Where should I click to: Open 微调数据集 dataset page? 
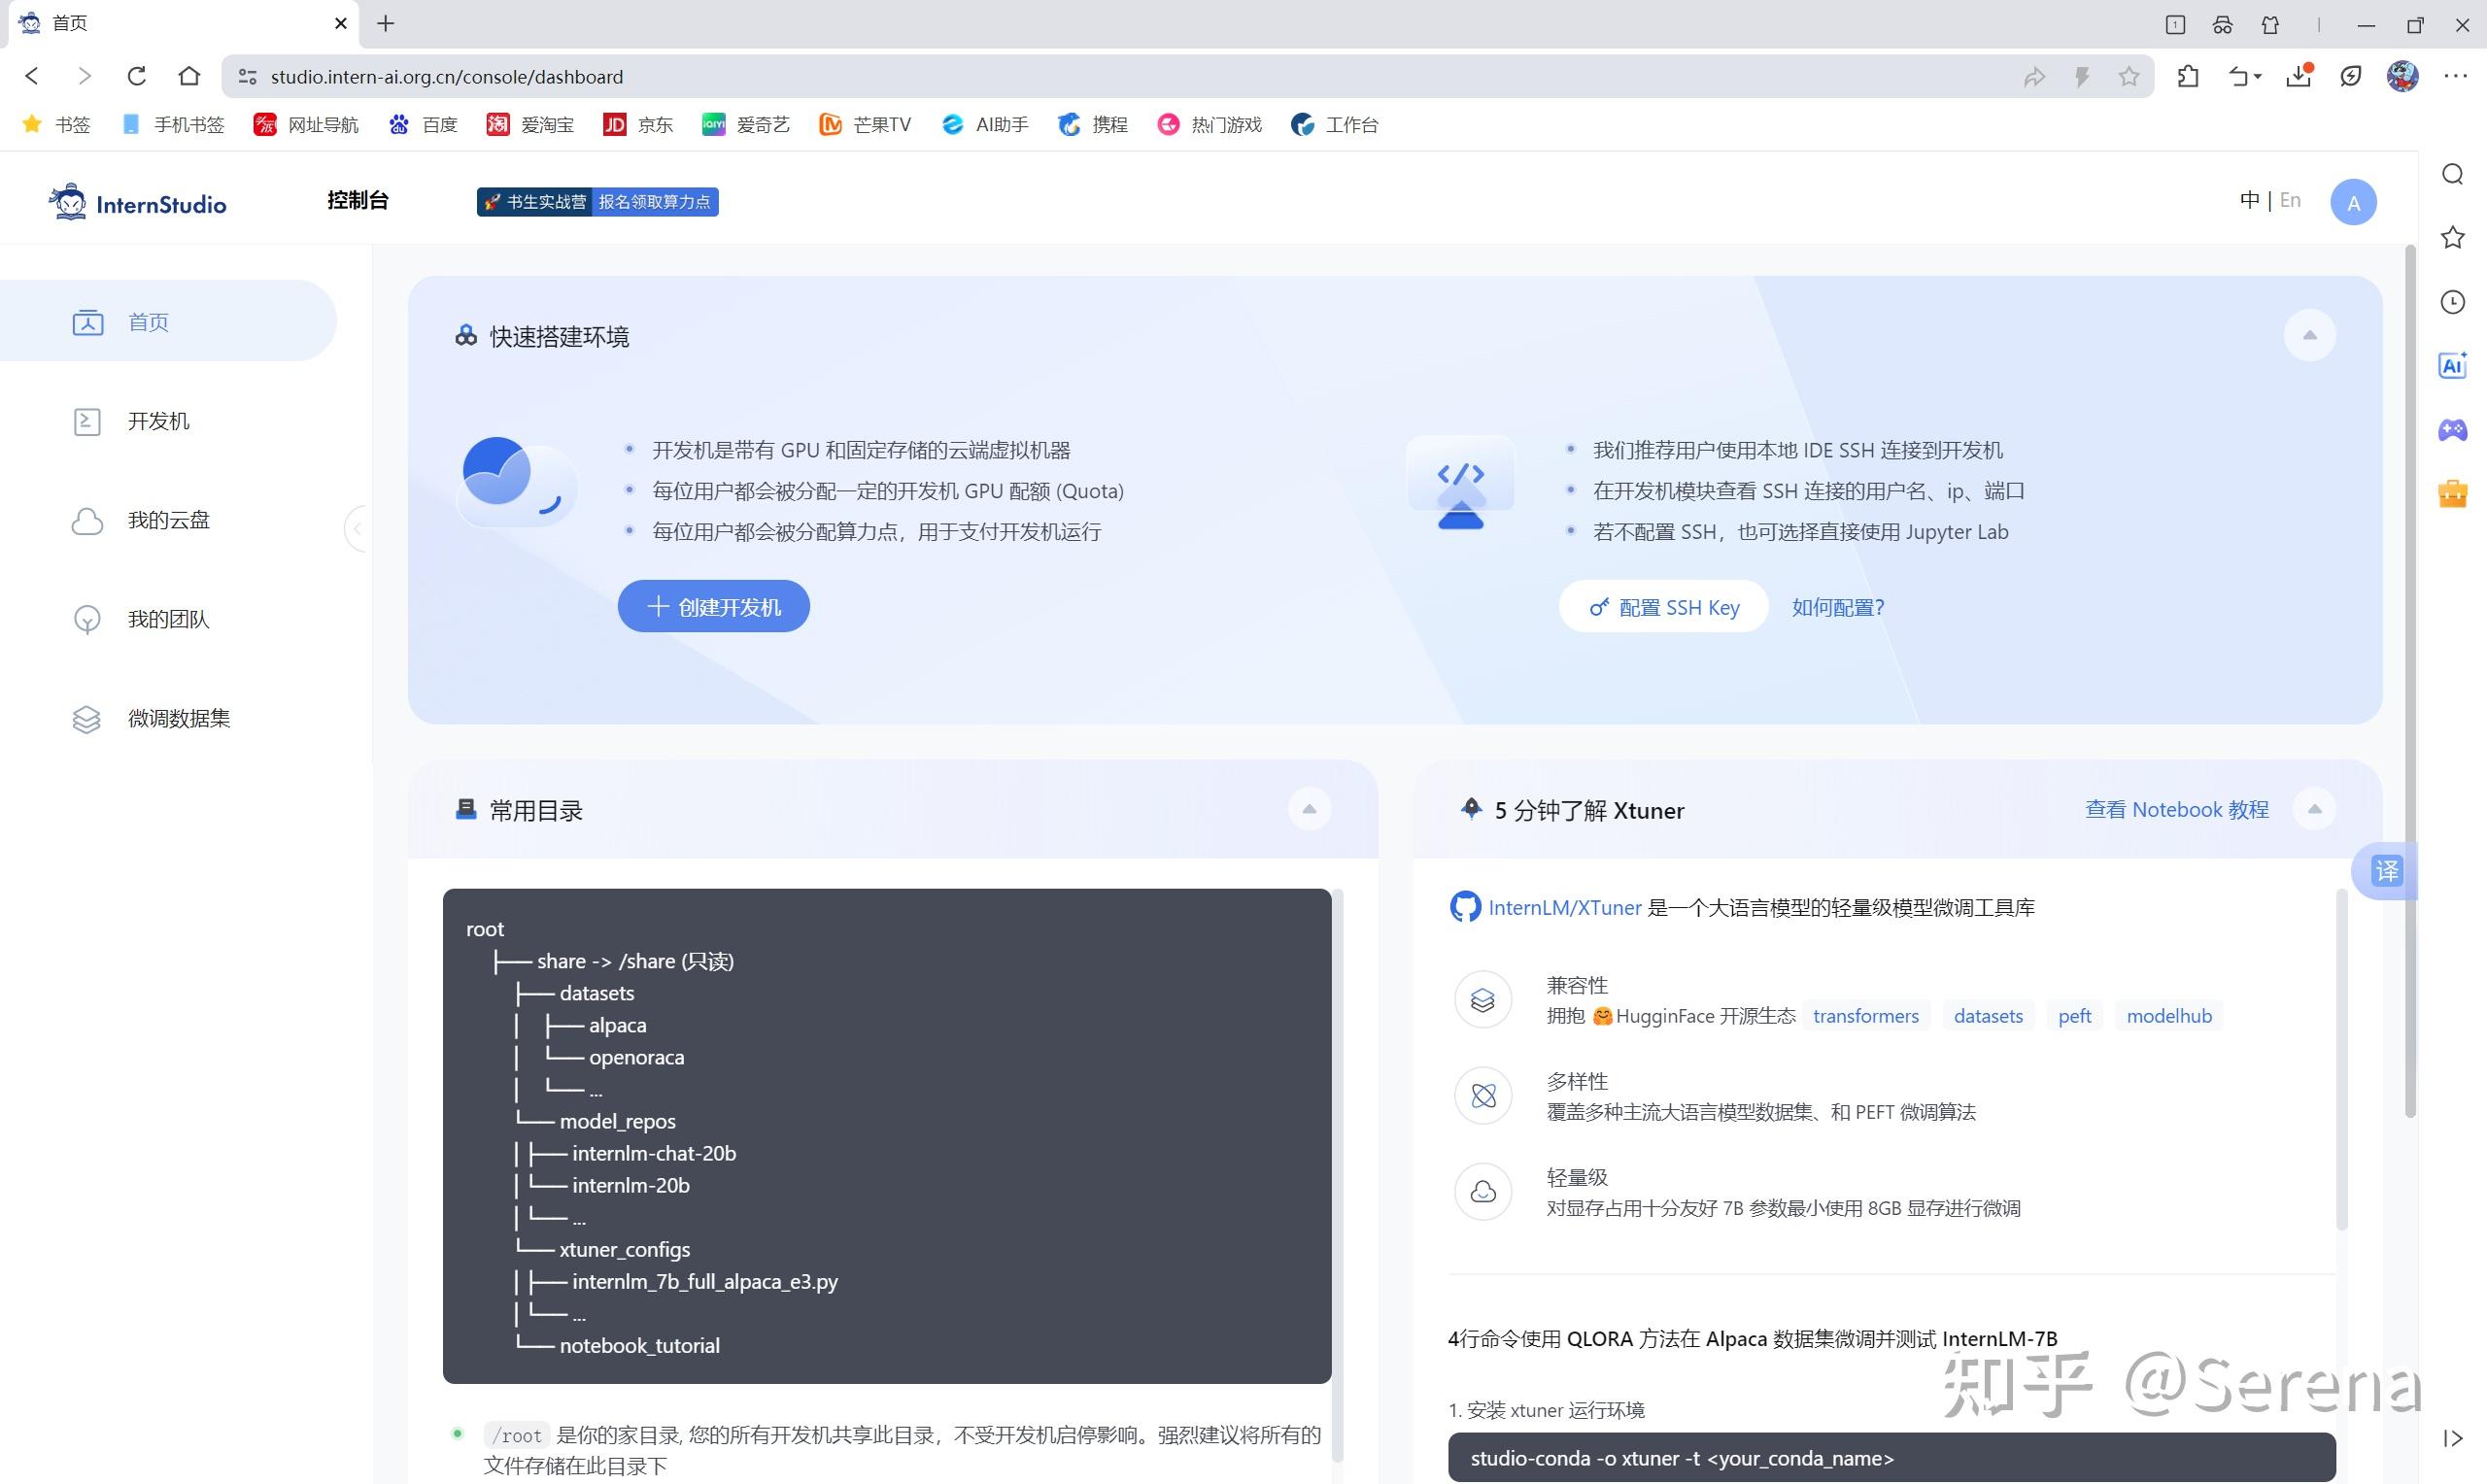[179, 718]
